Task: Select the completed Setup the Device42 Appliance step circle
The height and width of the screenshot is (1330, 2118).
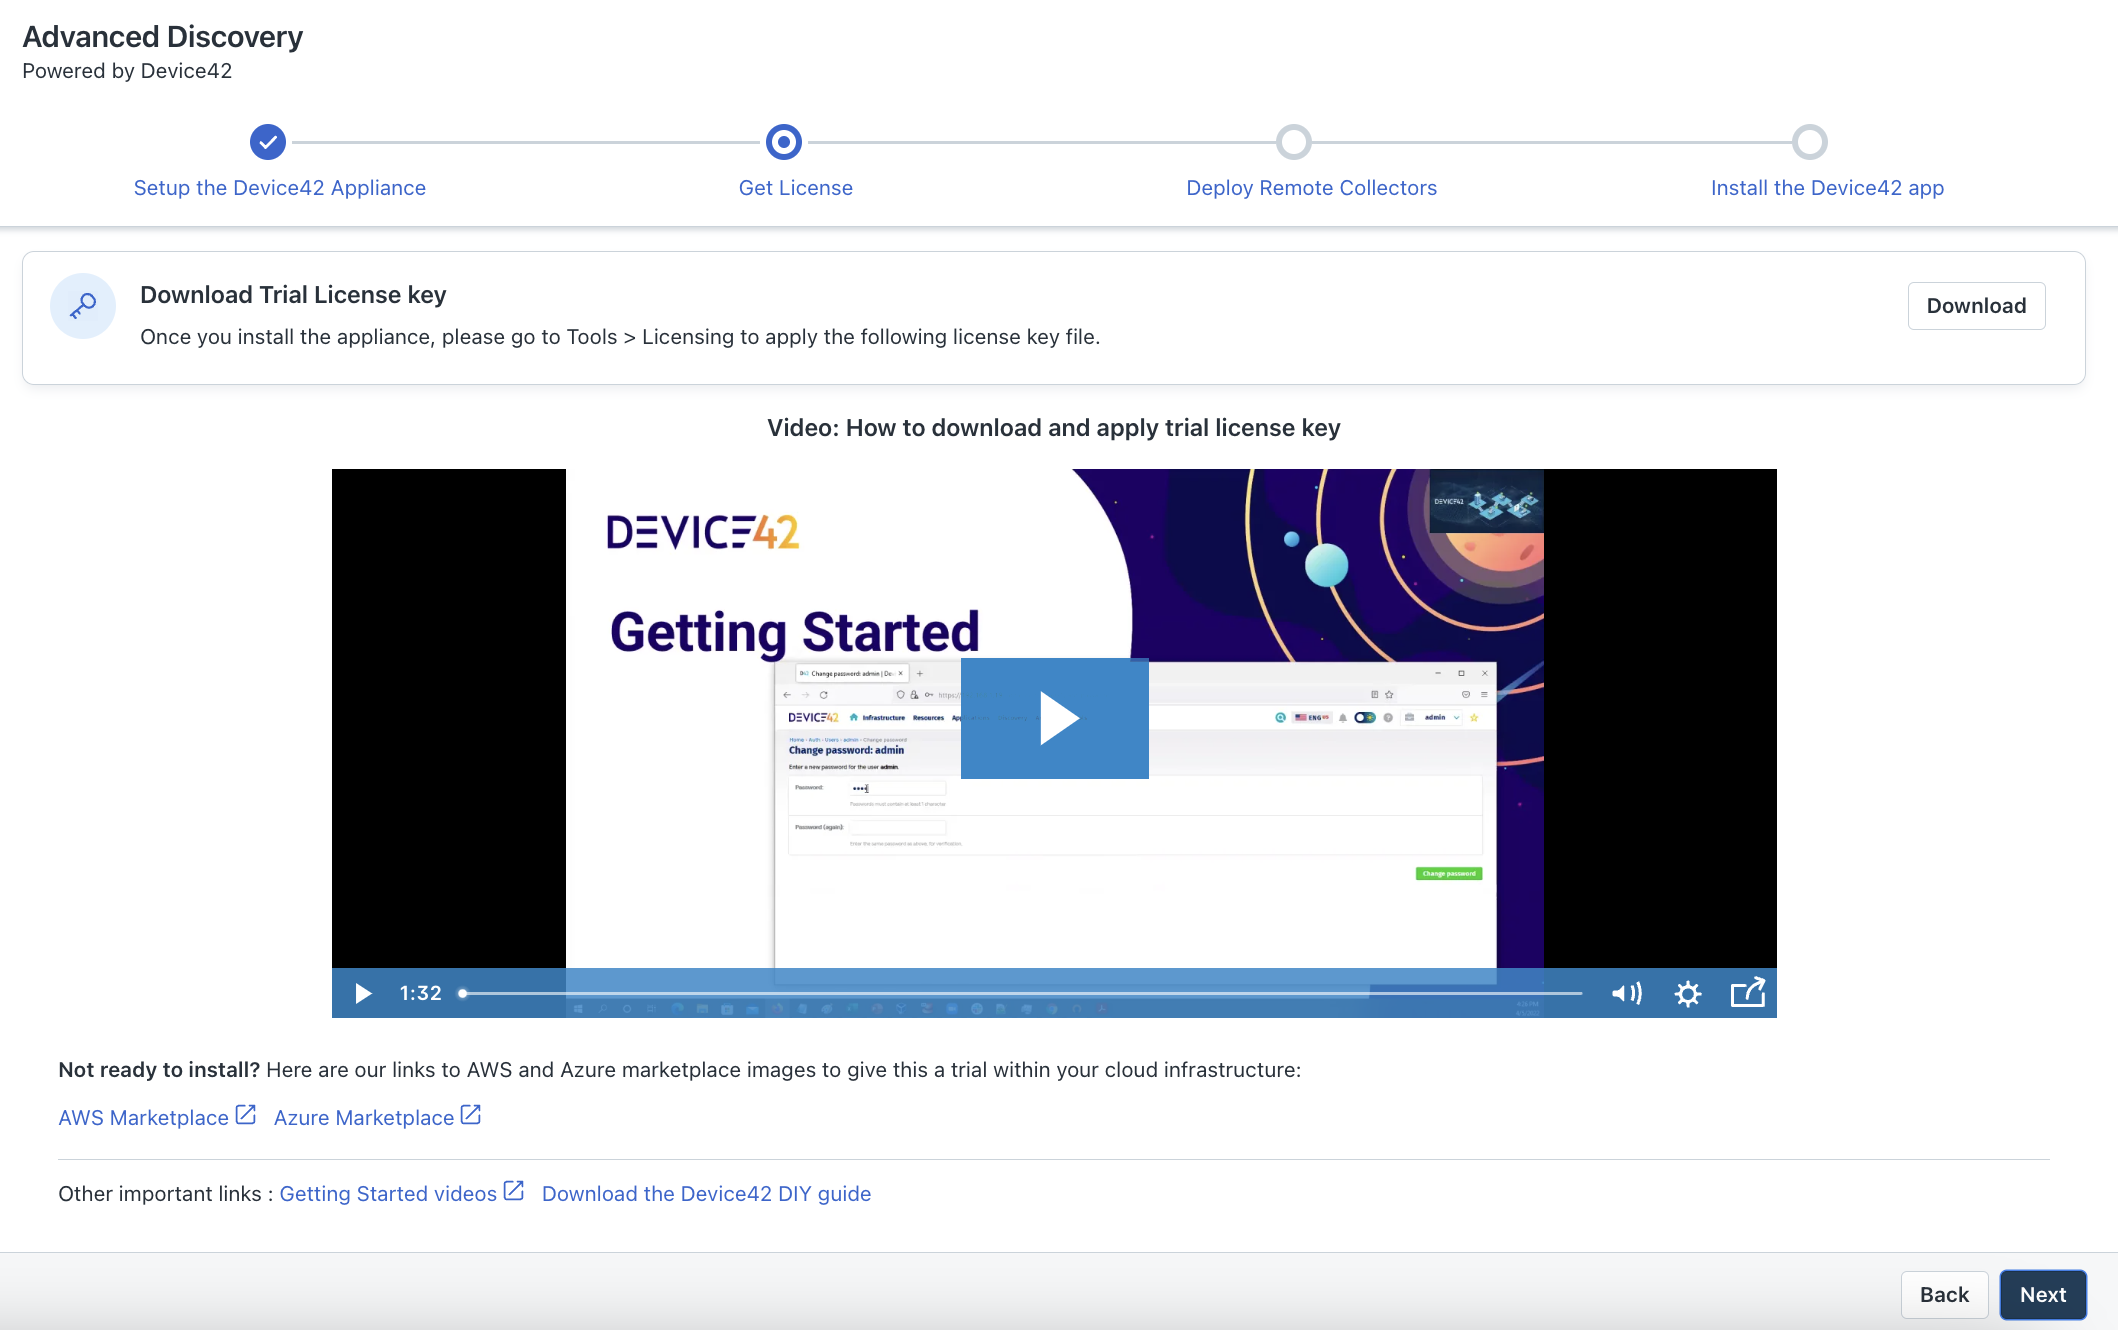Action: tap(268, 142)
